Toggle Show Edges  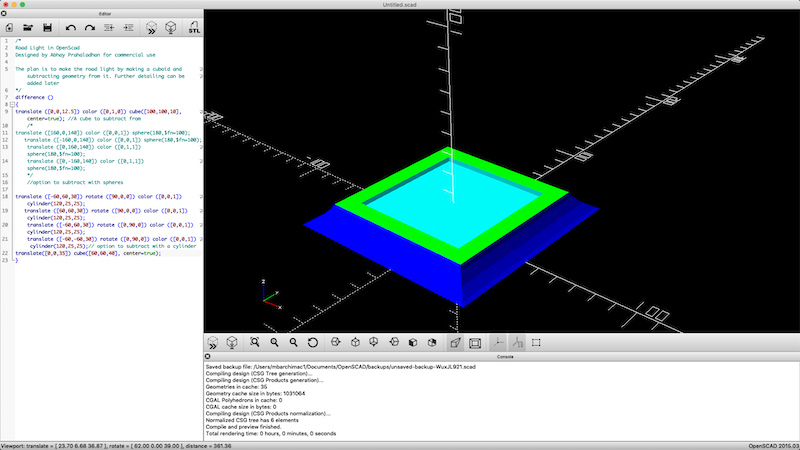(536, 343)
